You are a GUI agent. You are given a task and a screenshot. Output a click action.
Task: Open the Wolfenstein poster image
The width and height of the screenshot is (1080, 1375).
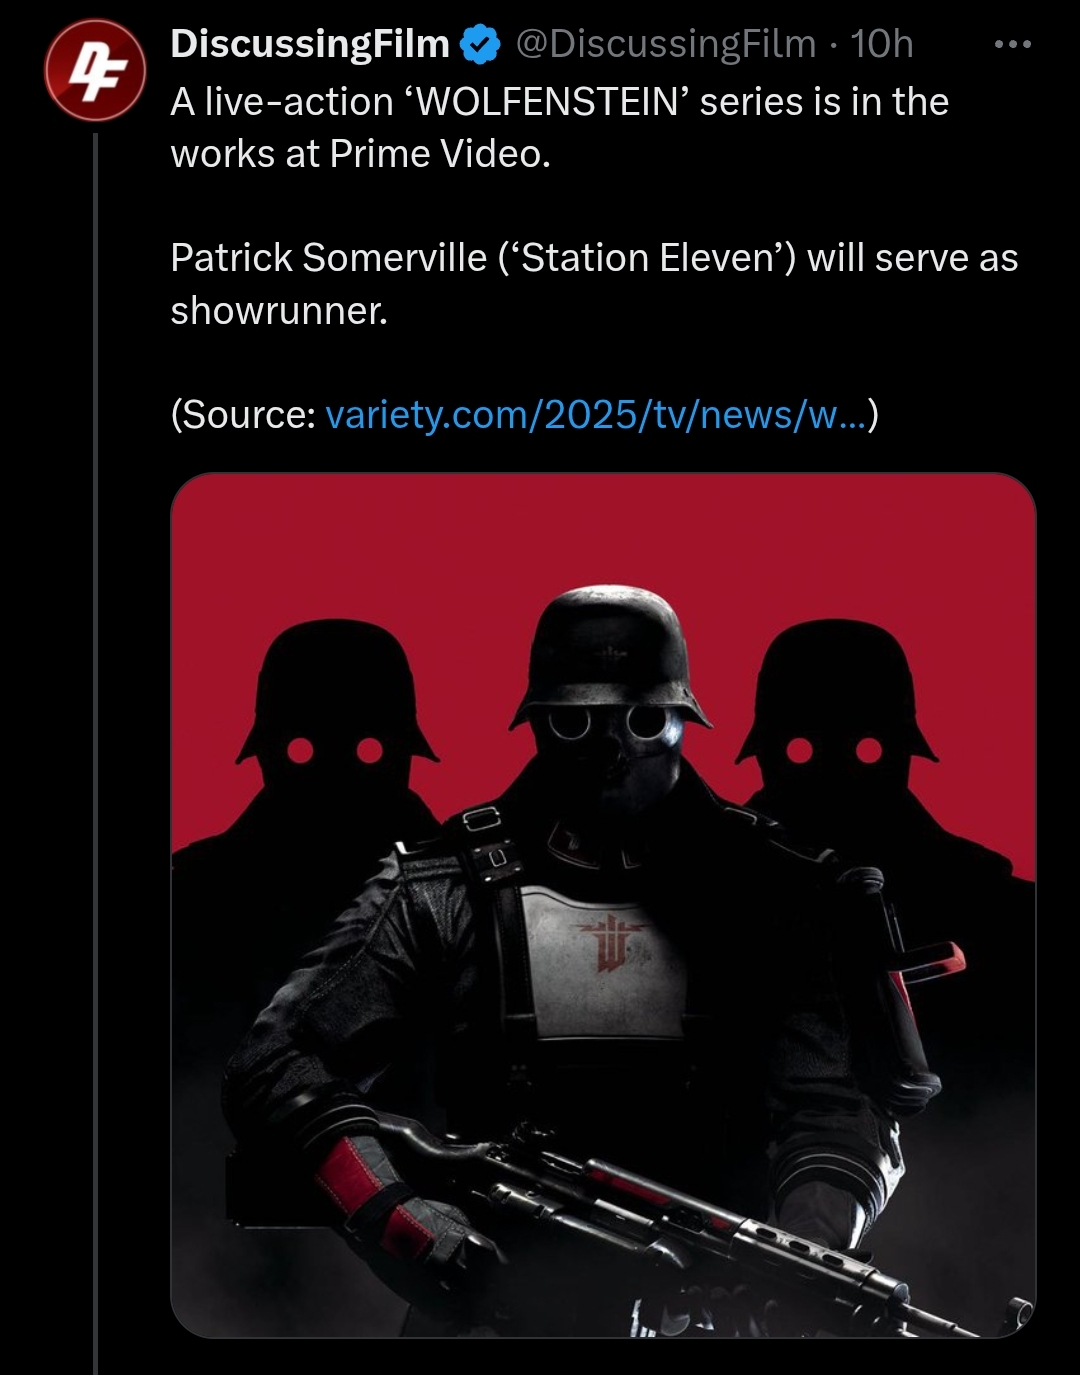[603, 905]
